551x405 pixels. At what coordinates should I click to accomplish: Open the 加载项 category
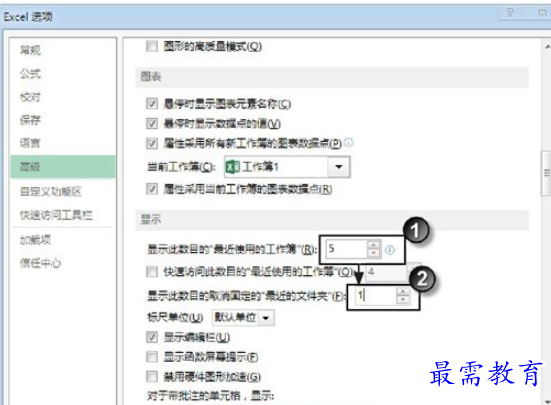pos(35,240)
